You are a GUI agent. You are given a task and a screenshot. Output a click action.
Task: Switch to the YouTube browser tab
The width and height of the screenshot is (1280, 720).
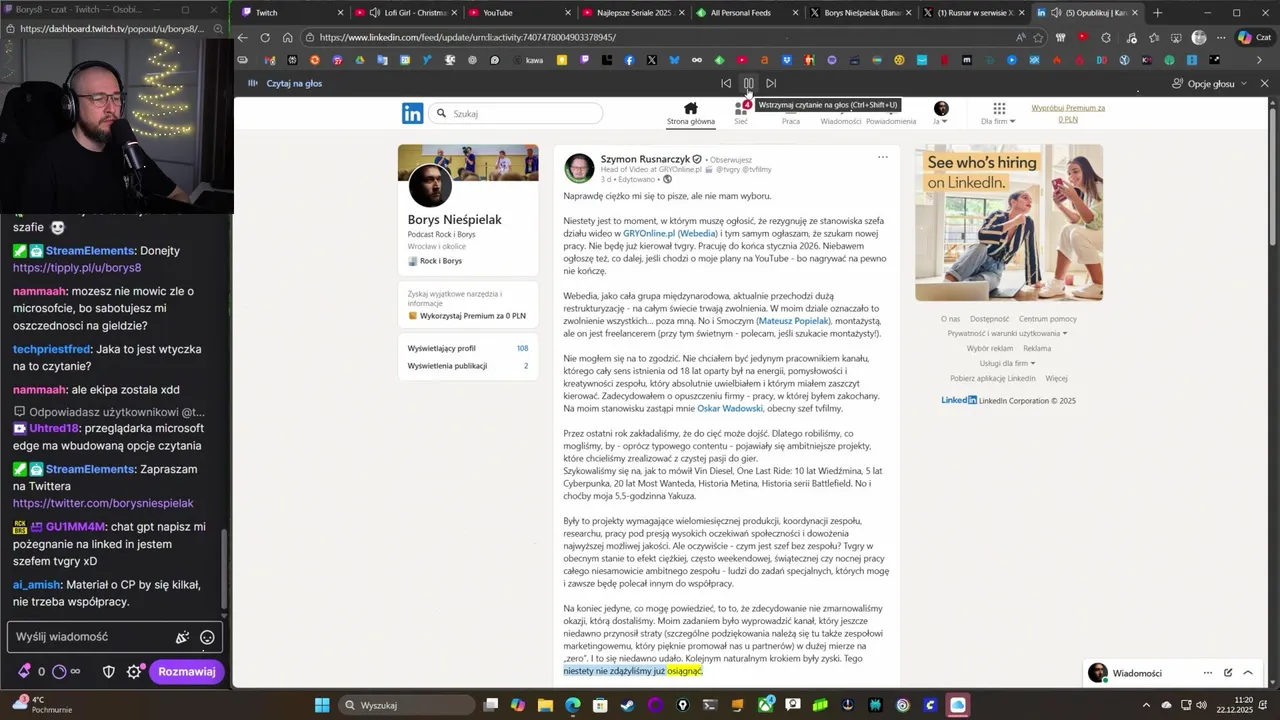(518, 13)
